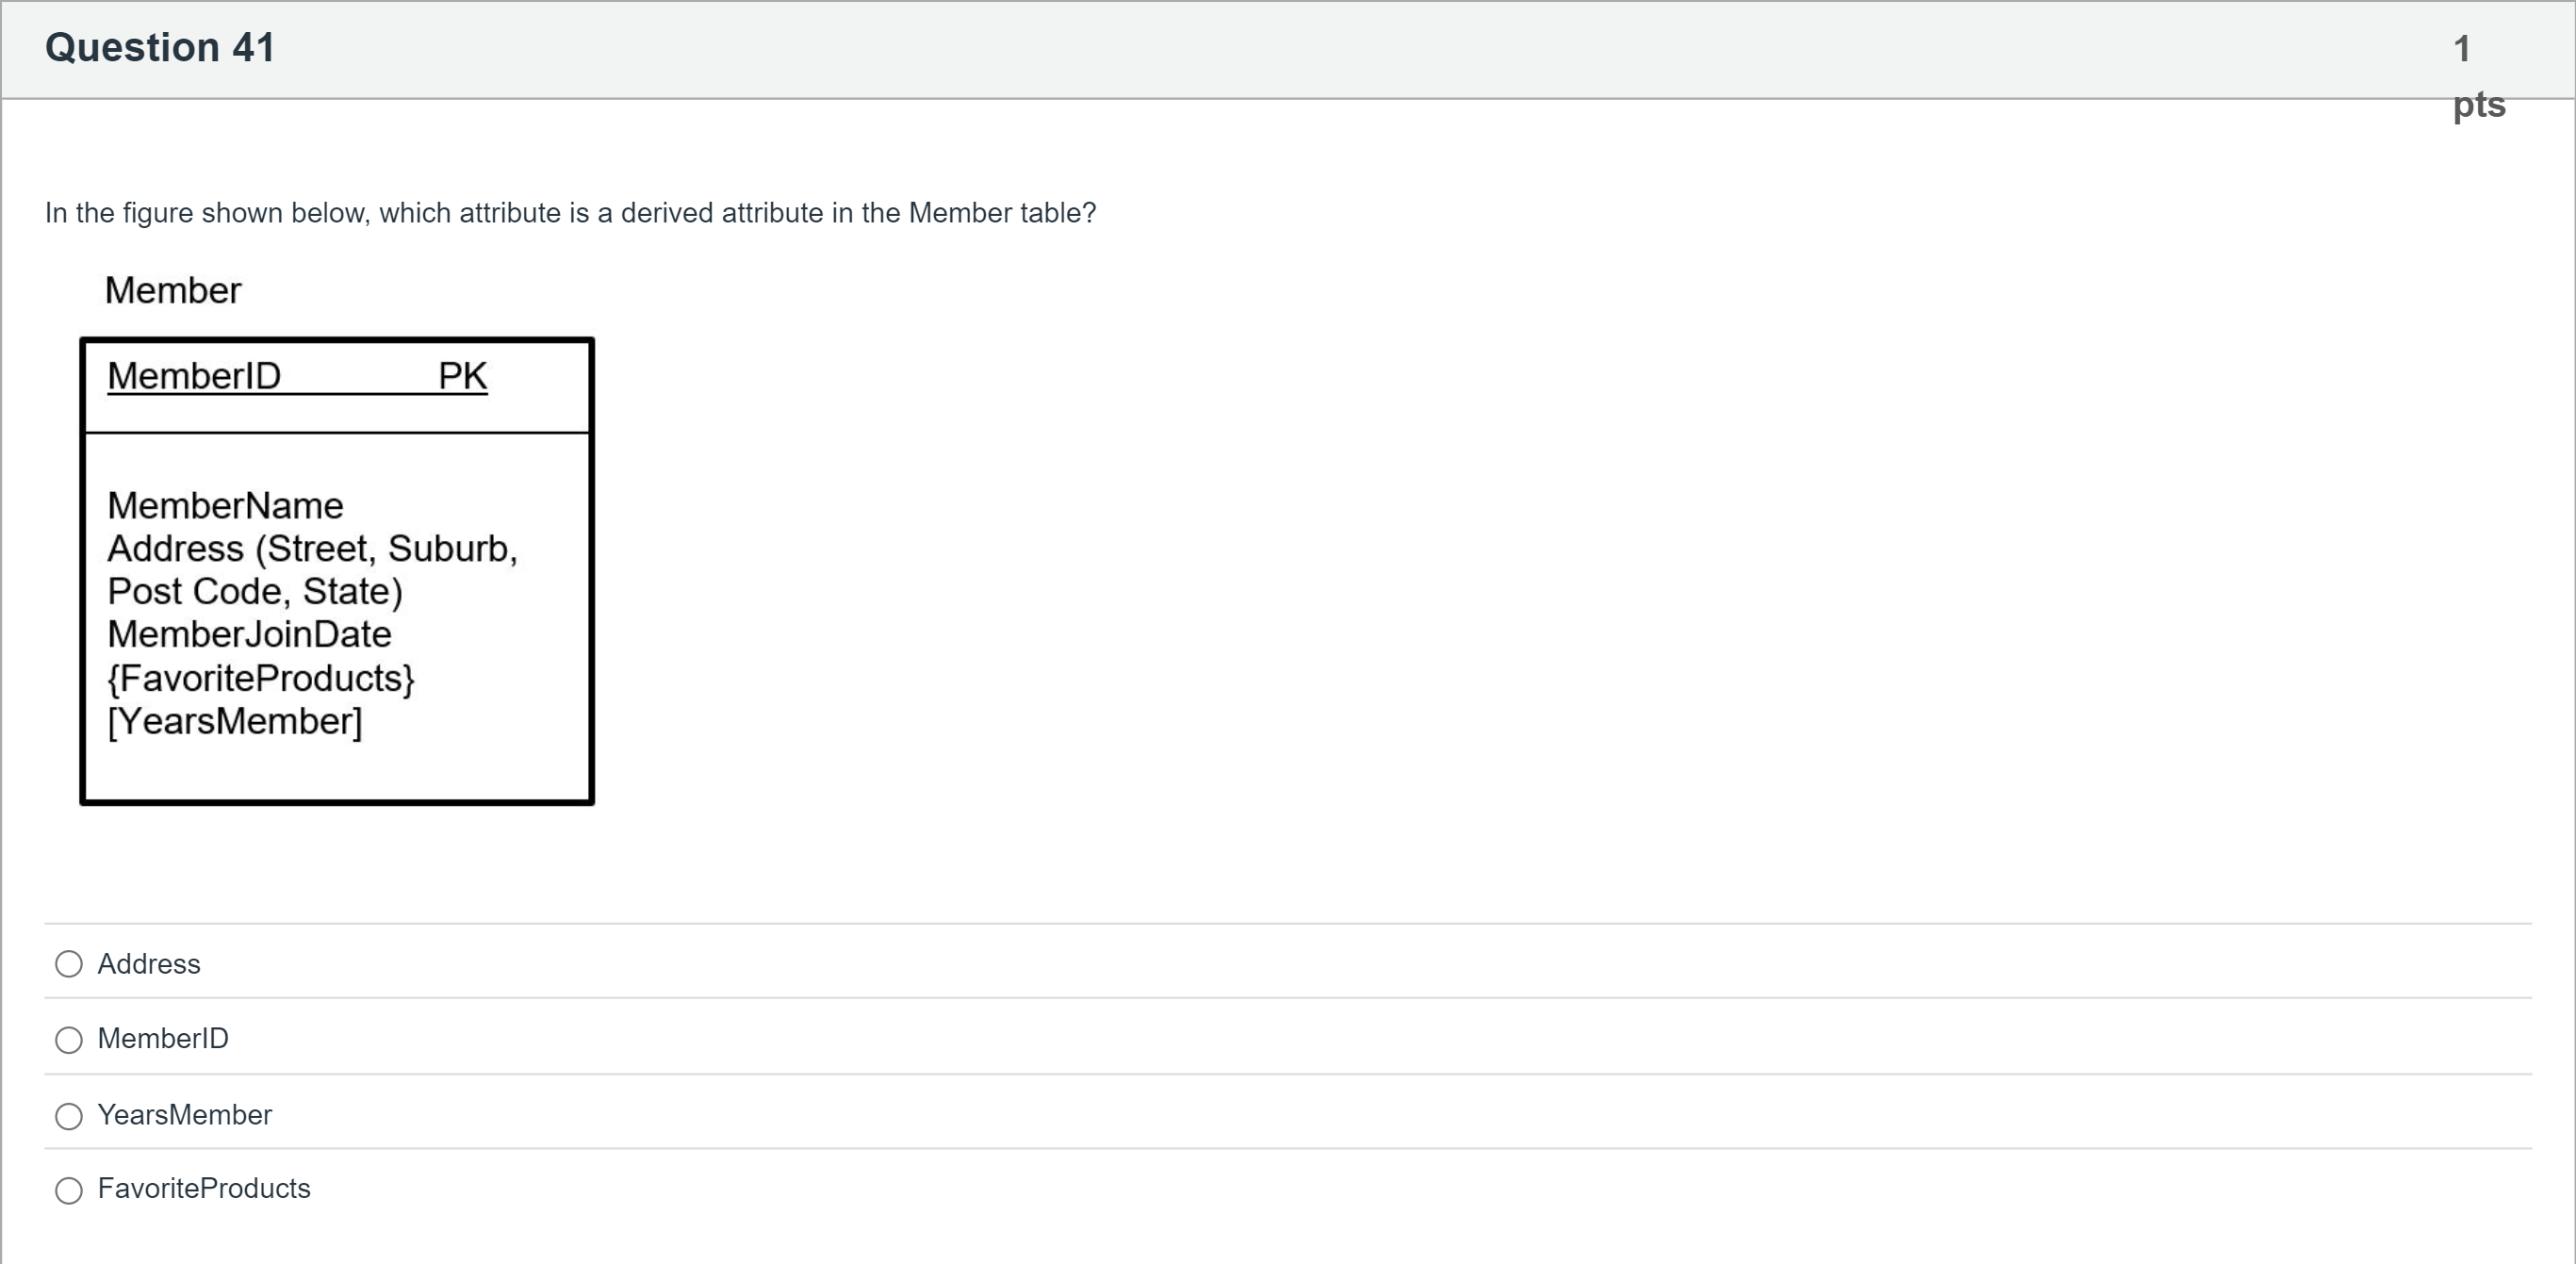Click the 1 pts score label

pos(2476,75)
